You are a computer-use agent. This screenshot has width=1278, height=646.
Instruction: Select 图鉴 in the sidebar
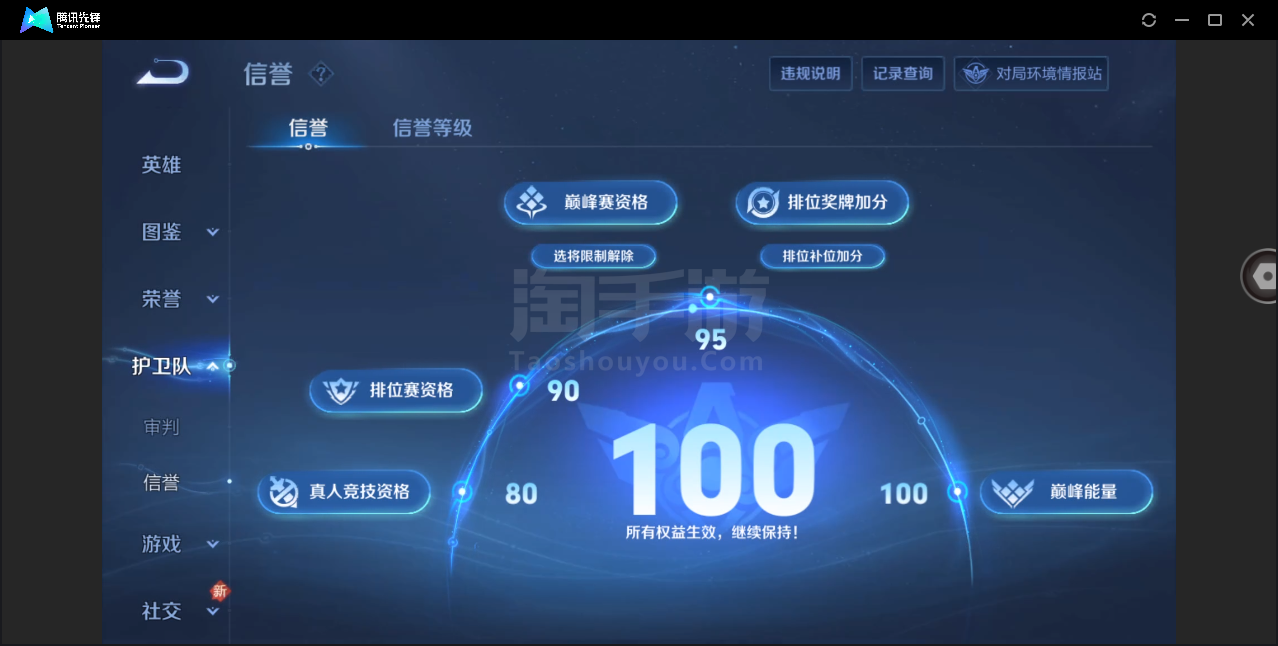tap(161, 232)
